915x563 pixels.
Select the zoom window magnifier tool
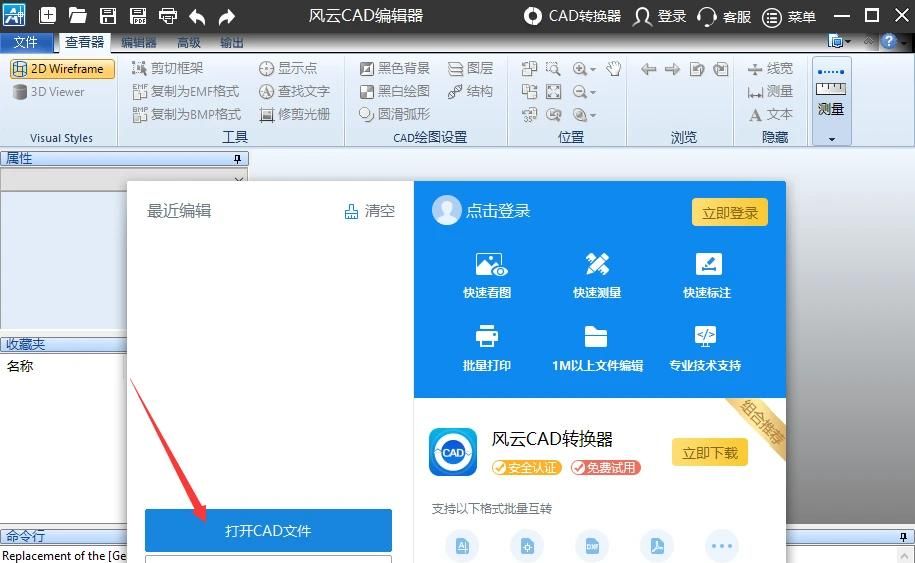click(x=553, y=69)
